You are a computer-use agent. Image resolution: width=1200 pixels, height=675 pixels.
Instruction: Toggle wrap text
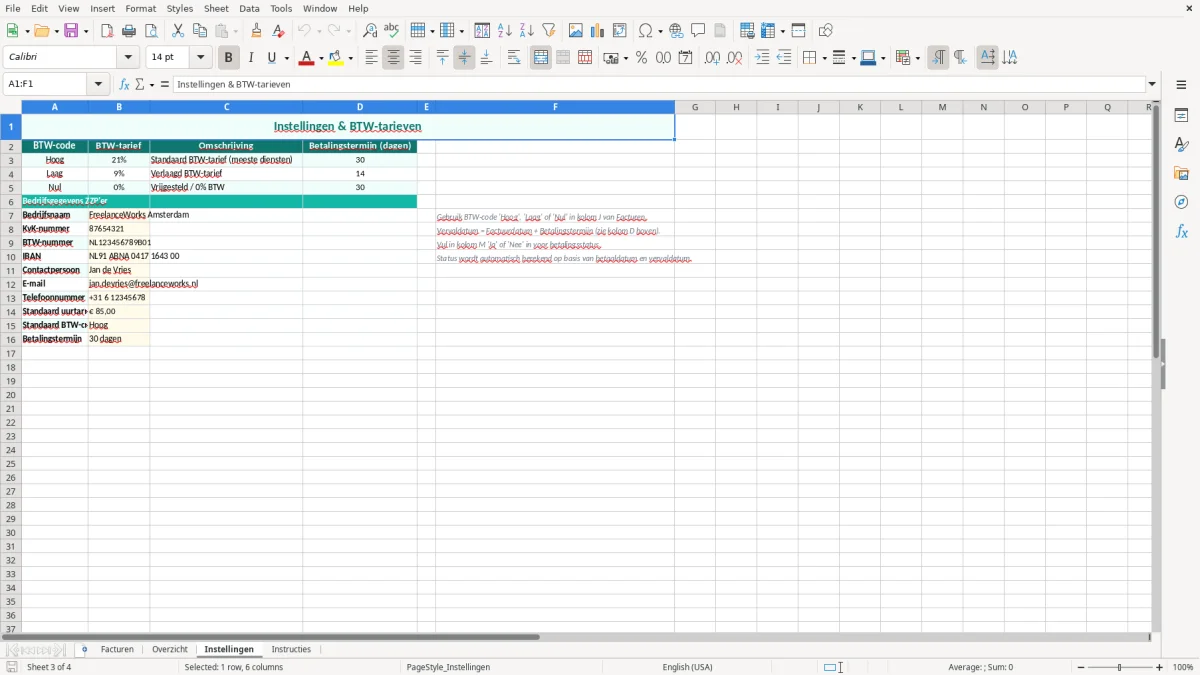514,58
